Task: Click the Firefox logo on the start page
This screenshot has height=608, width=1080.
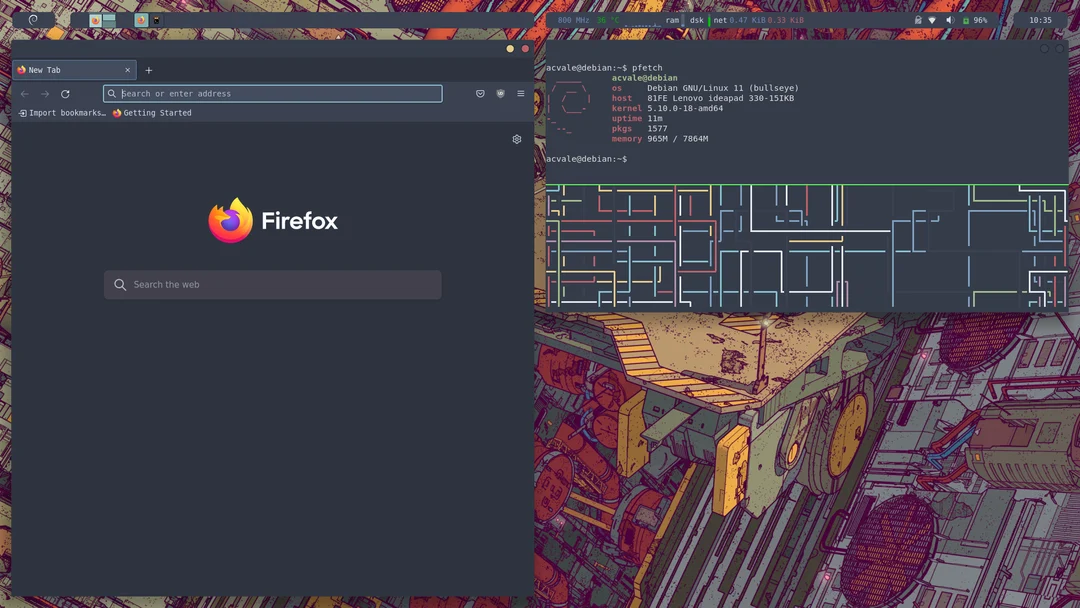Action: (x=231, y=220)
